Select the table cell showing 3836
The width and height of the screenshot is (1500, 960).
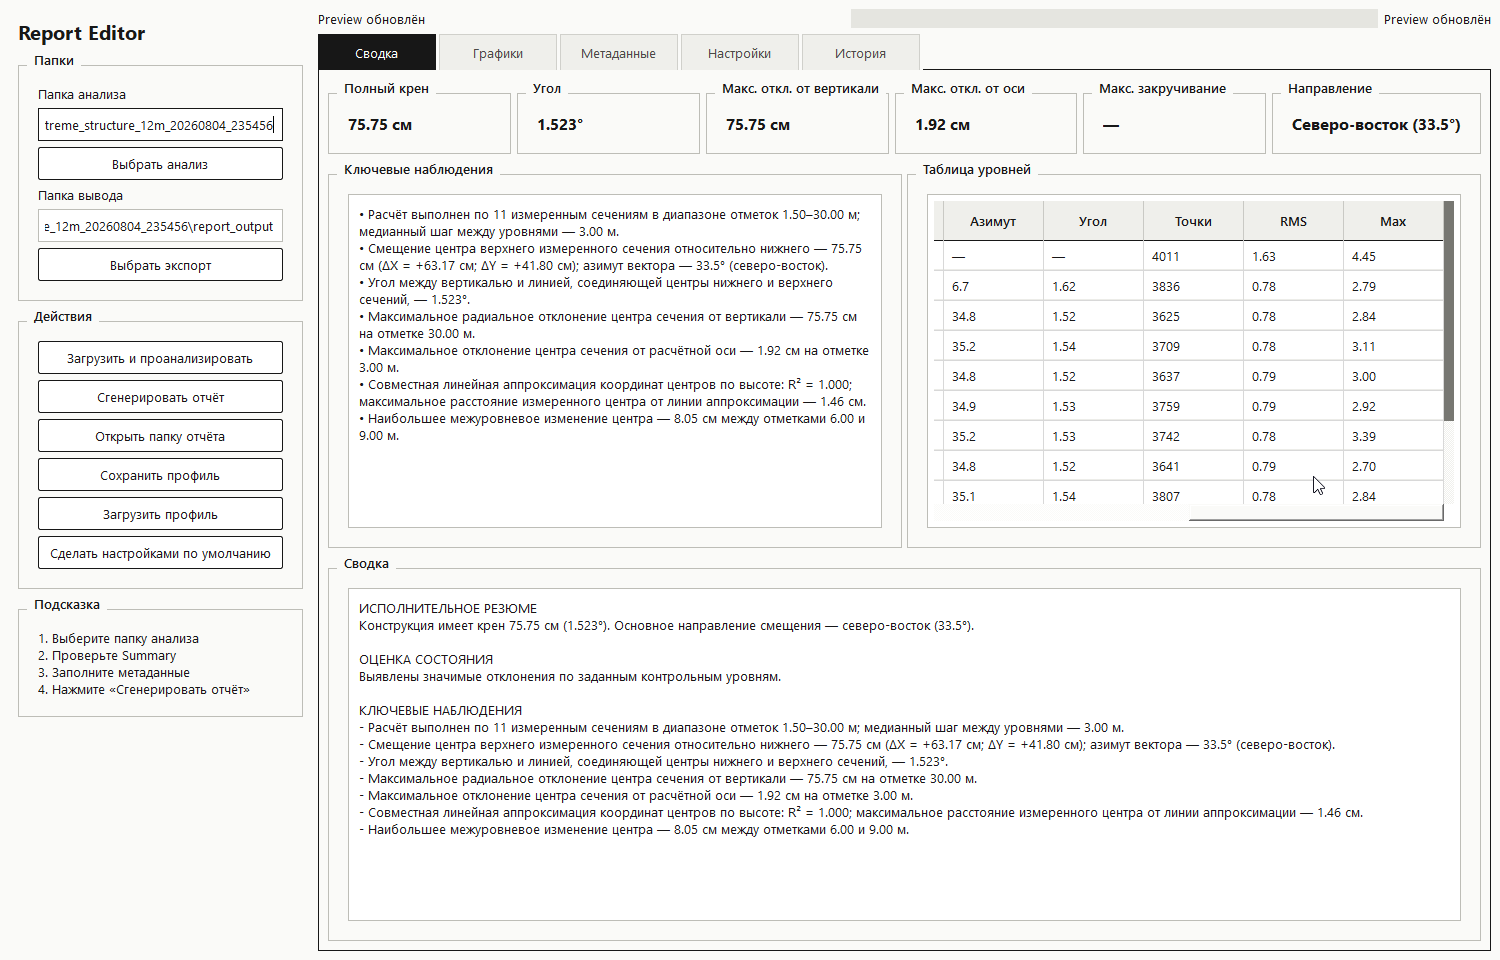click(x=1193, y=286)
